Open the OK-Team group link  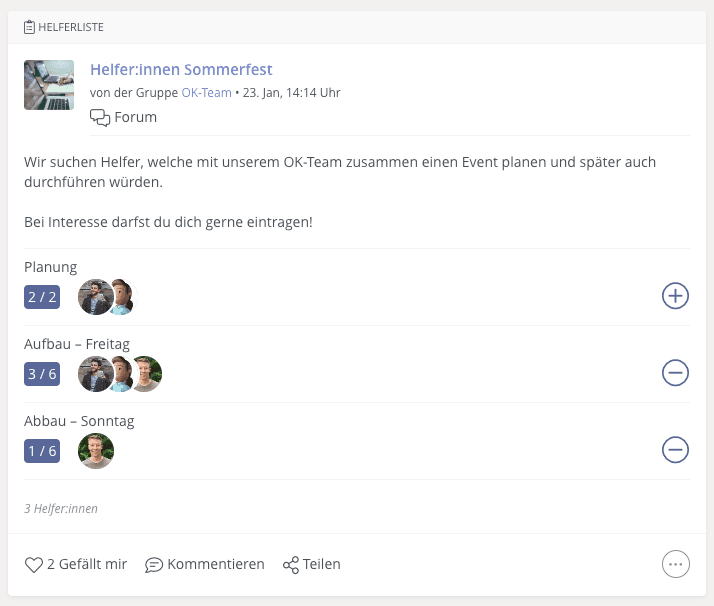206,92
